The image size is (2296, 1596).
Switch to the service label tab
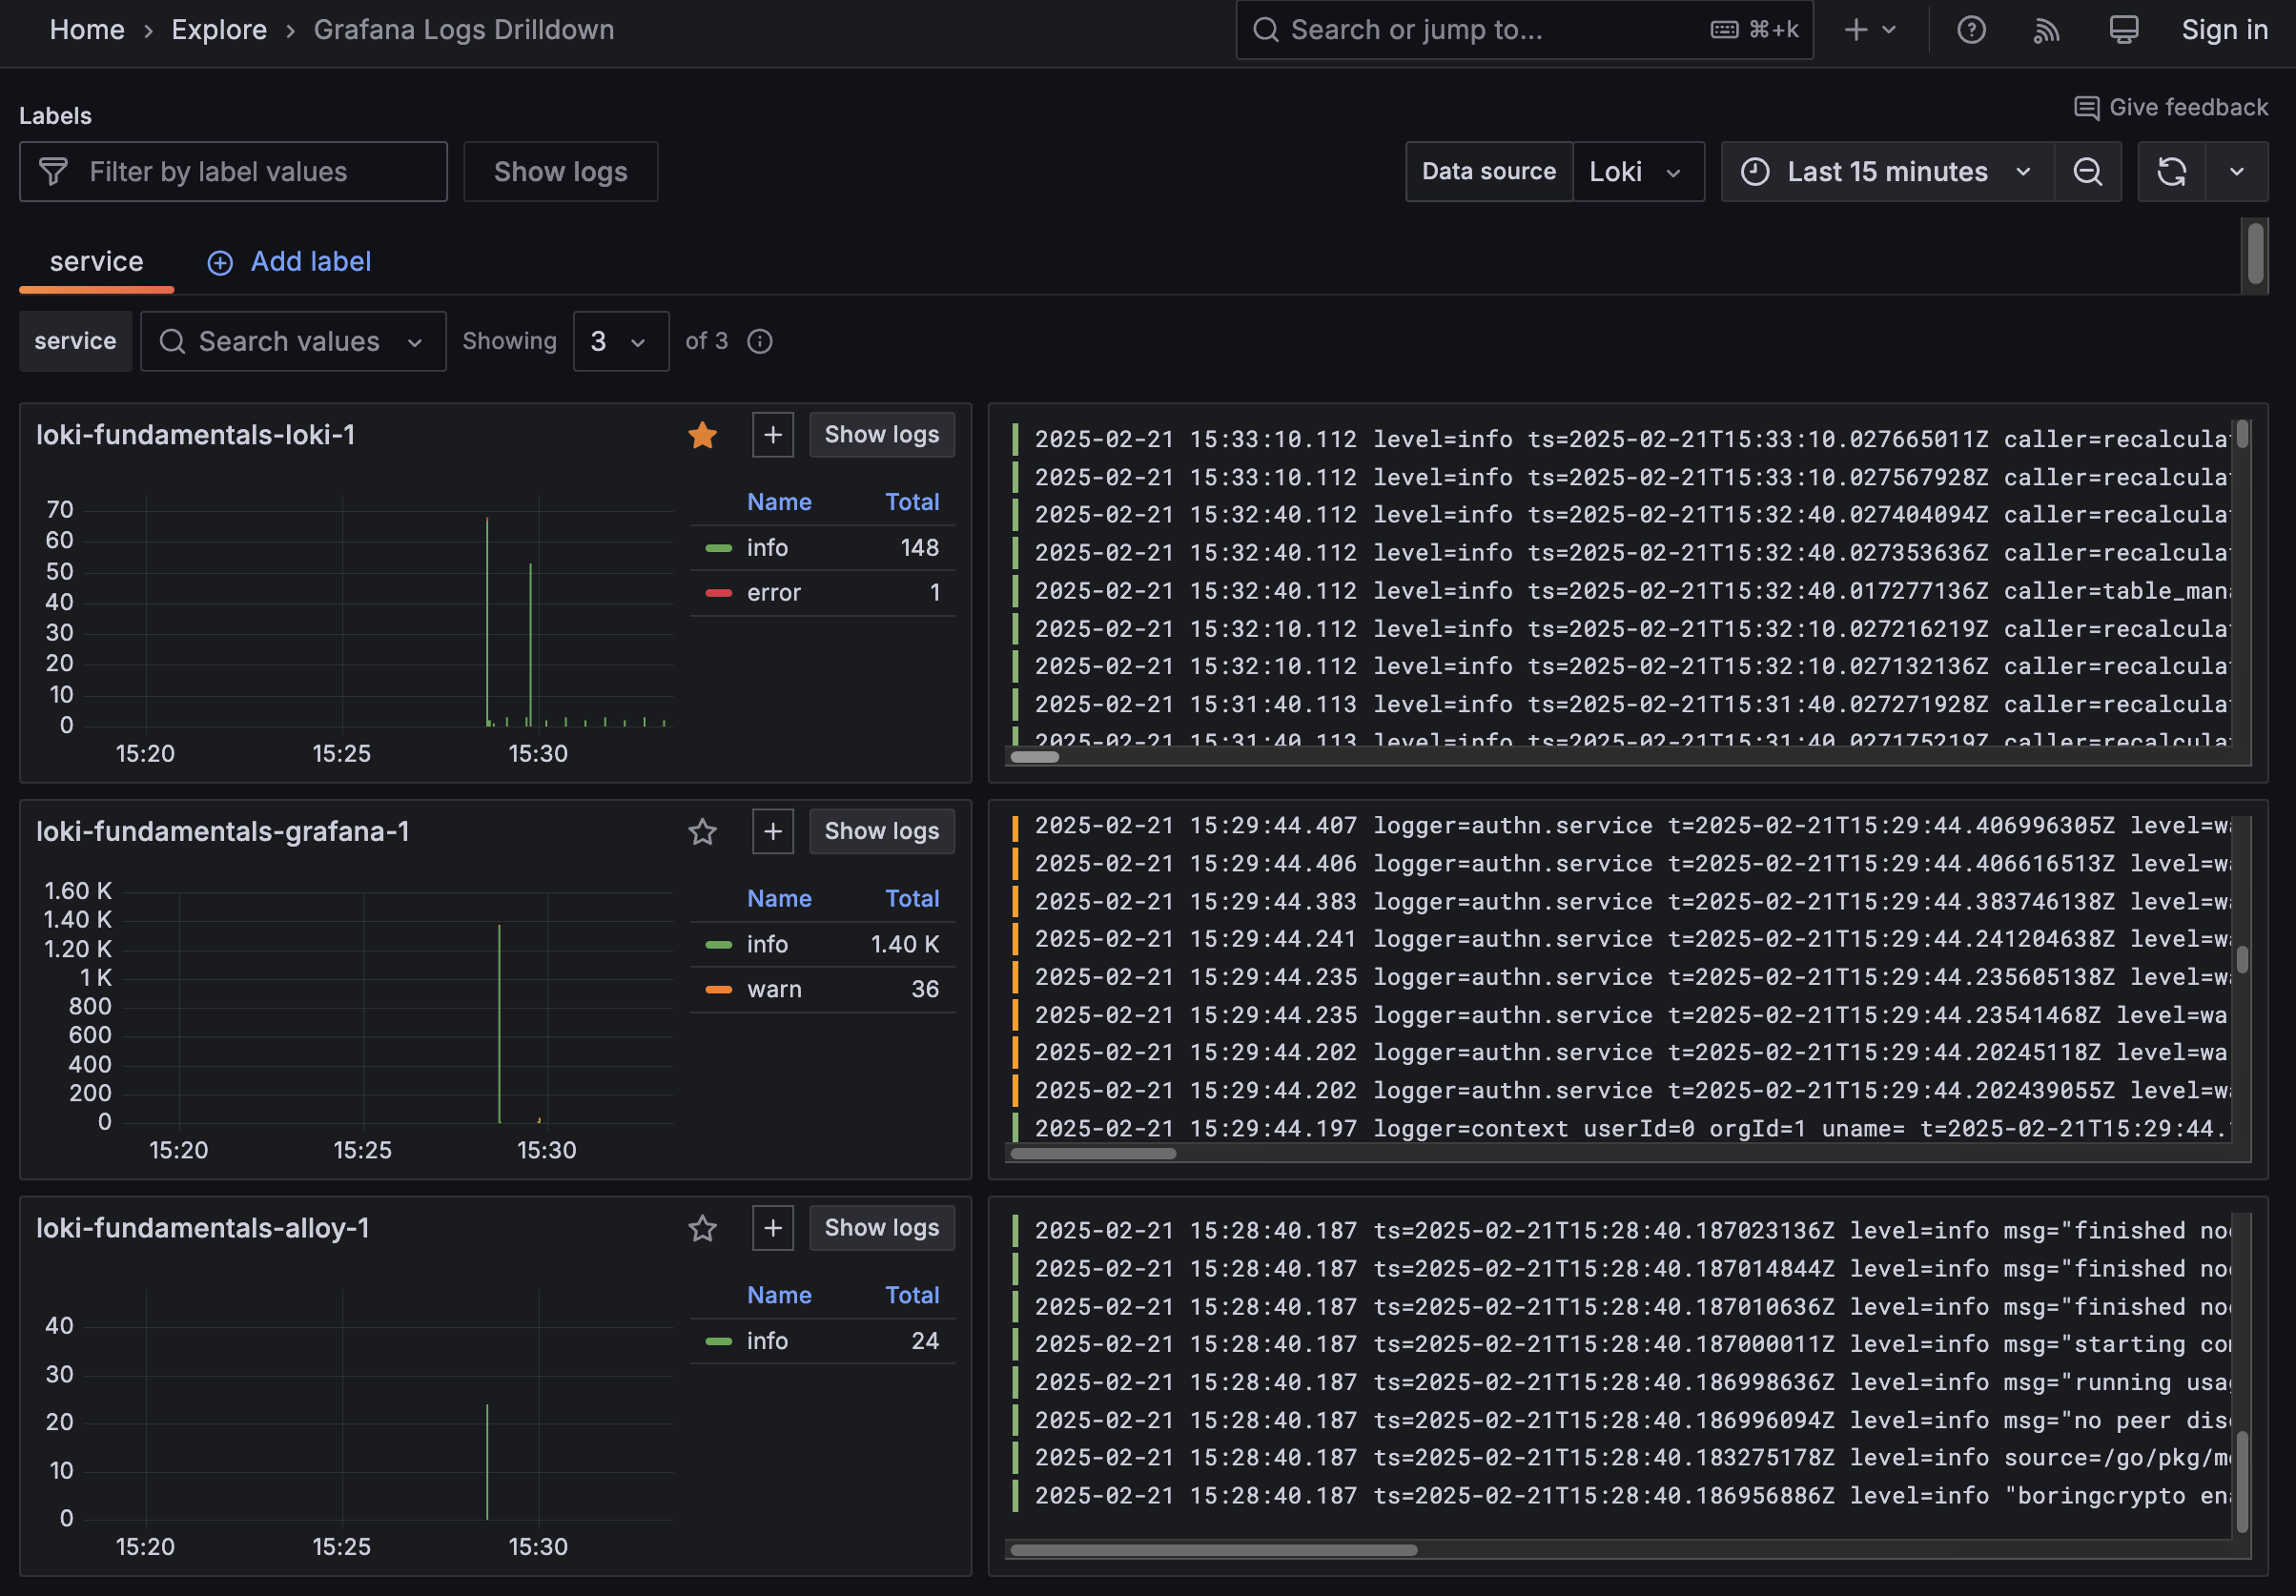point(95,261)
